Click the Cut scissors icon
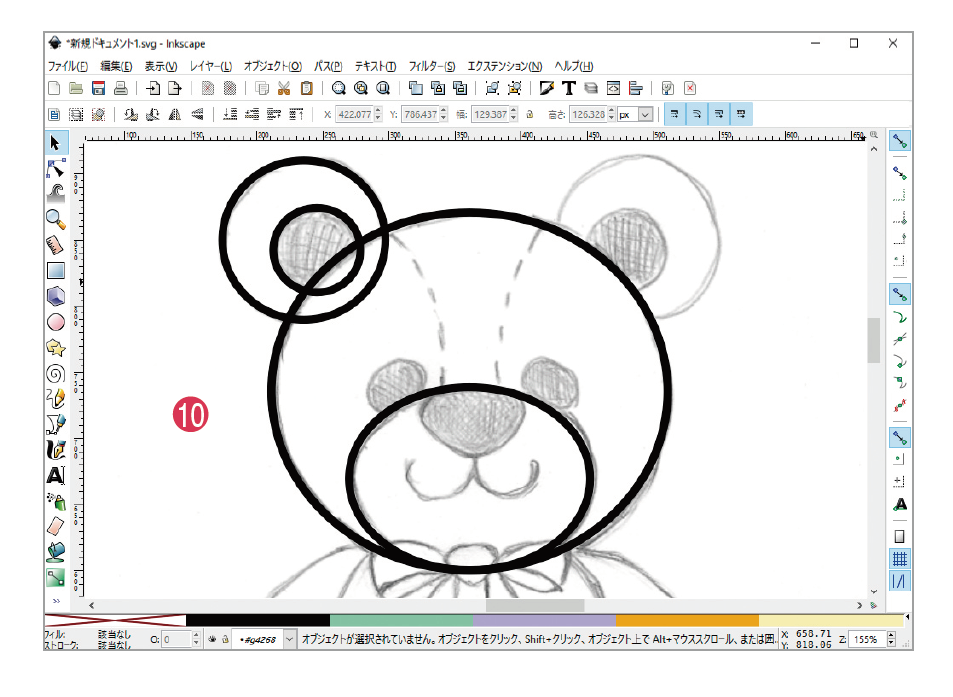The height and width of the screenshot is (697, 953). point(284,88)
